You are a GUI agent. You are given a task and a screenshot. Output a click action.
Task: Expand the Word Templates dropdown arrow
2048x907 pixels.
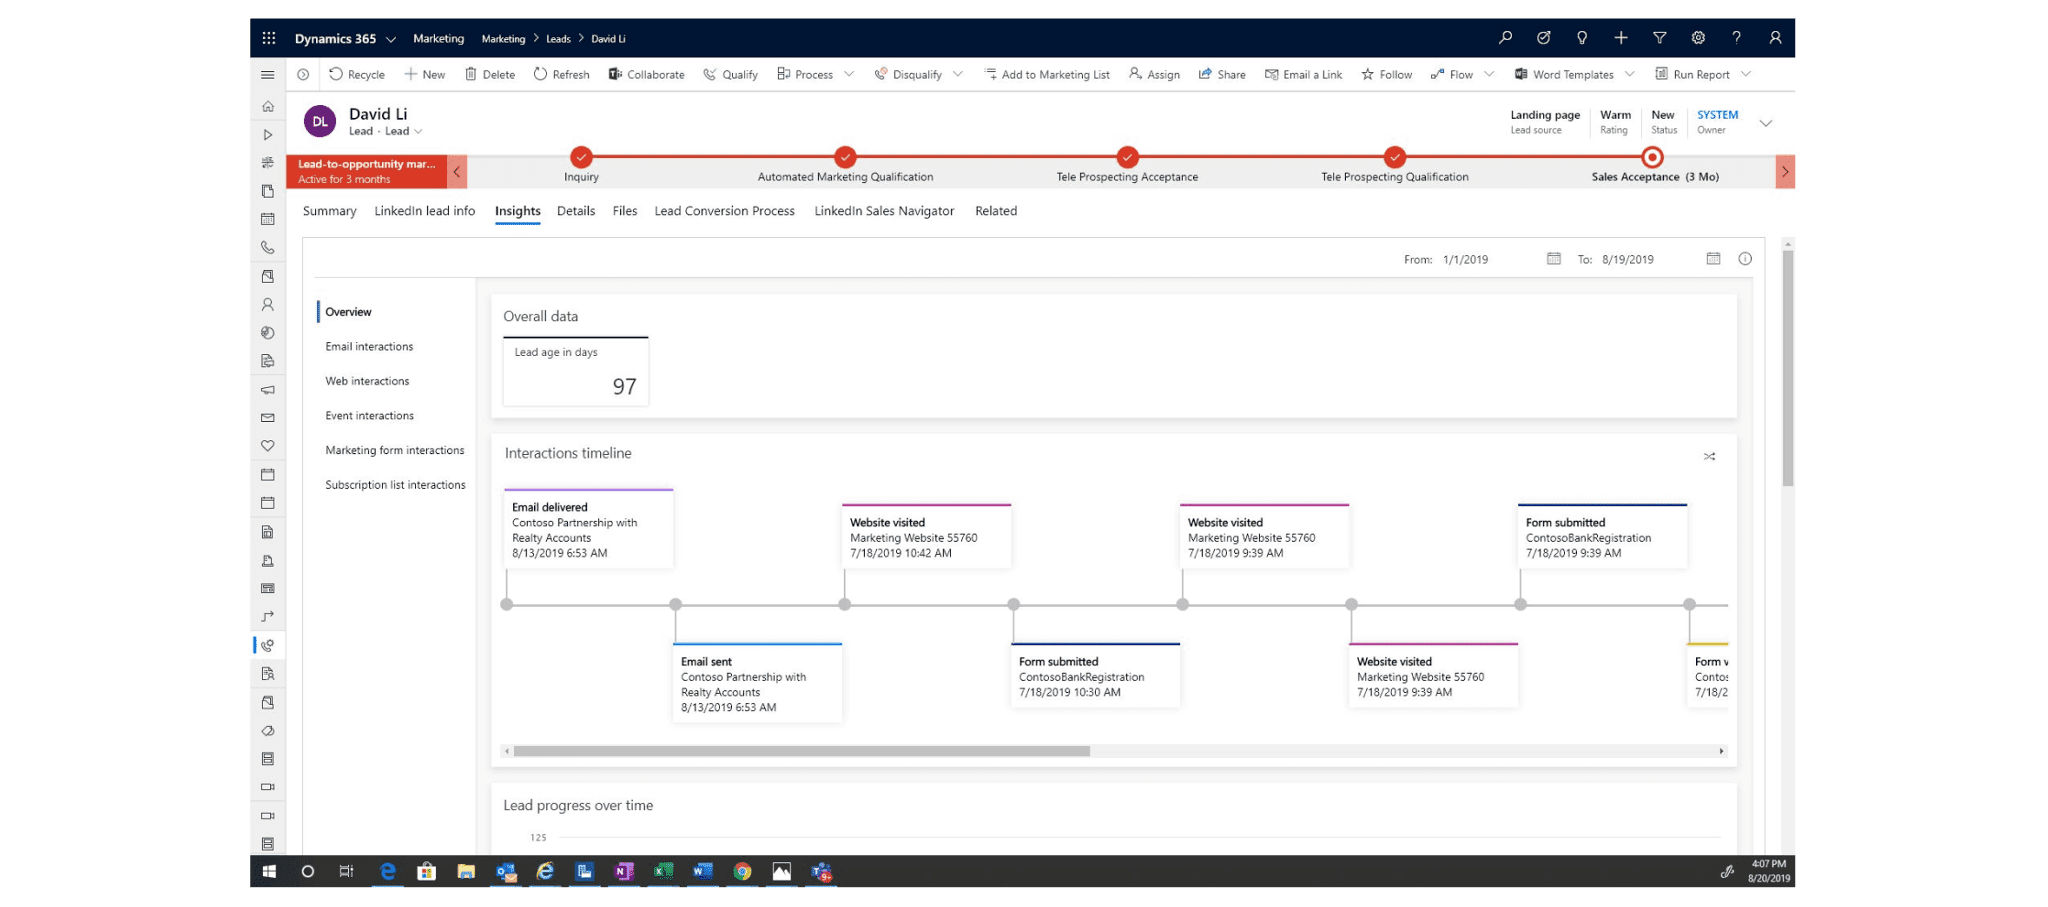click(1630, 74)
